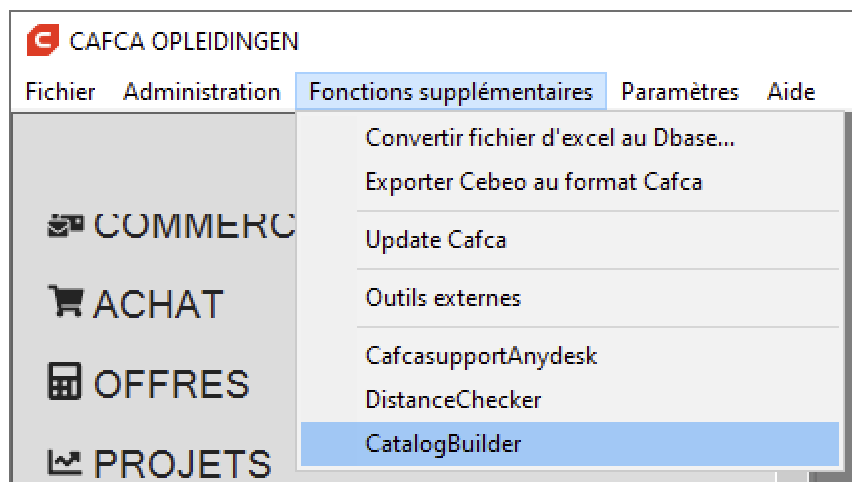Click the calculator icon for OFFRES

pos(64,381)
